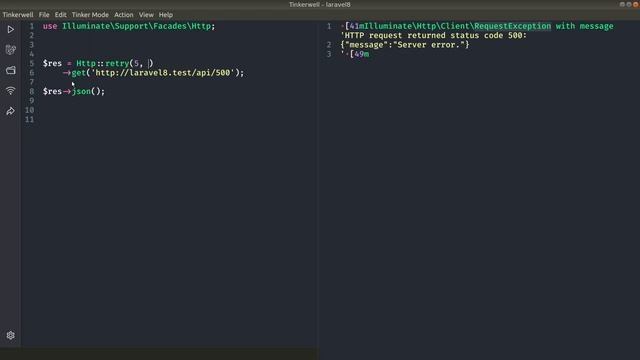Click the '[49m' output on line 3
The width and height of the screenshot is (640, 360).
(359, 54)
